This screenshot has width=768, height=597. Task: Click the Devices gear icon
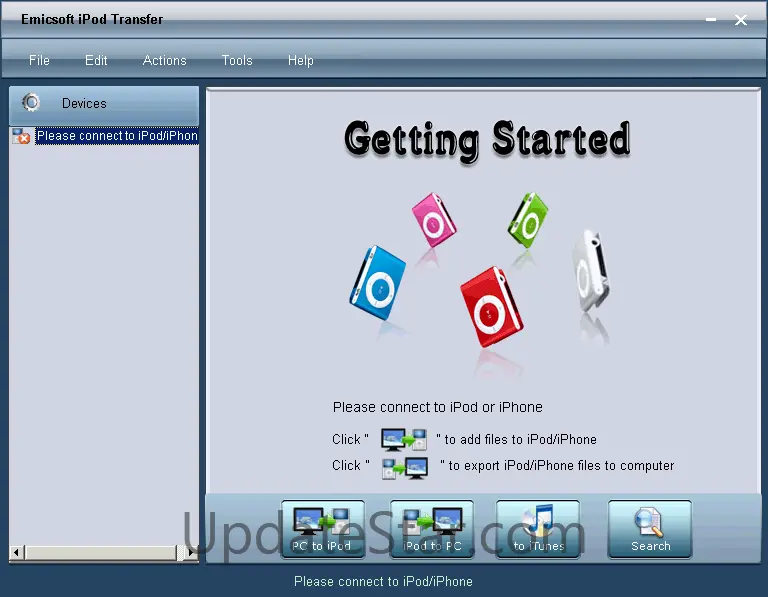[x=31, y=103]
